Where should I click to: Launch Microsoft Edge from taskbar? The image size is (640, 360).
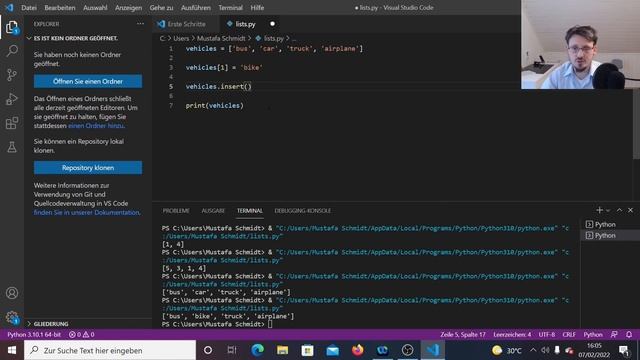pos(257,350)
